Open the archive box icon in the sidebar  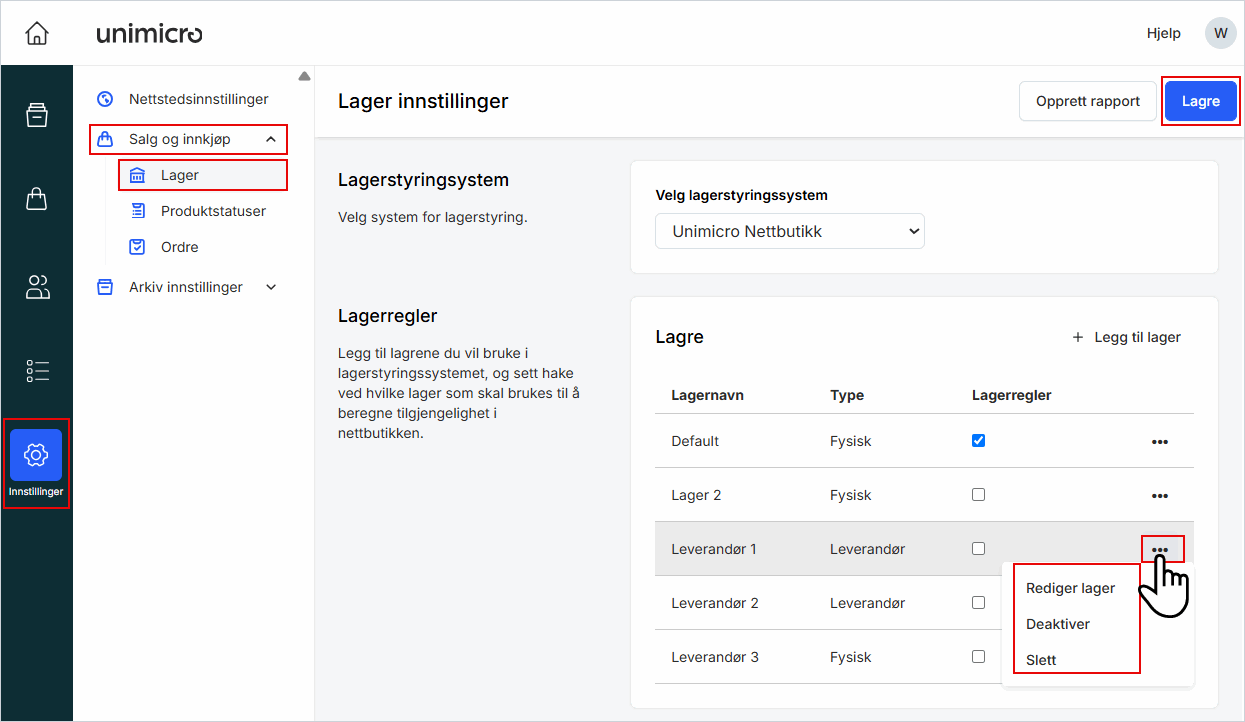(36, 115)
